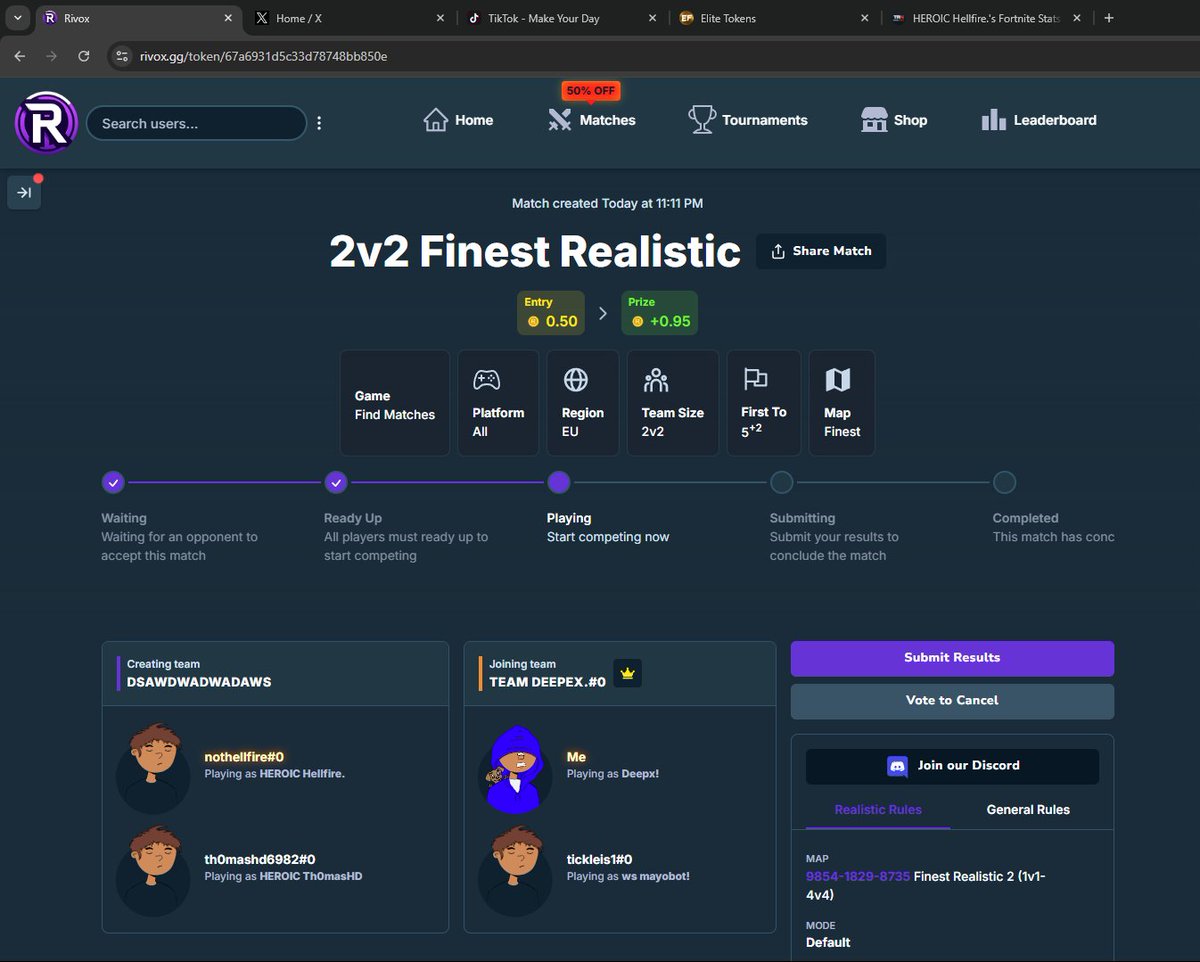Close the TikTok browser tab

click(x=652, y=18)
